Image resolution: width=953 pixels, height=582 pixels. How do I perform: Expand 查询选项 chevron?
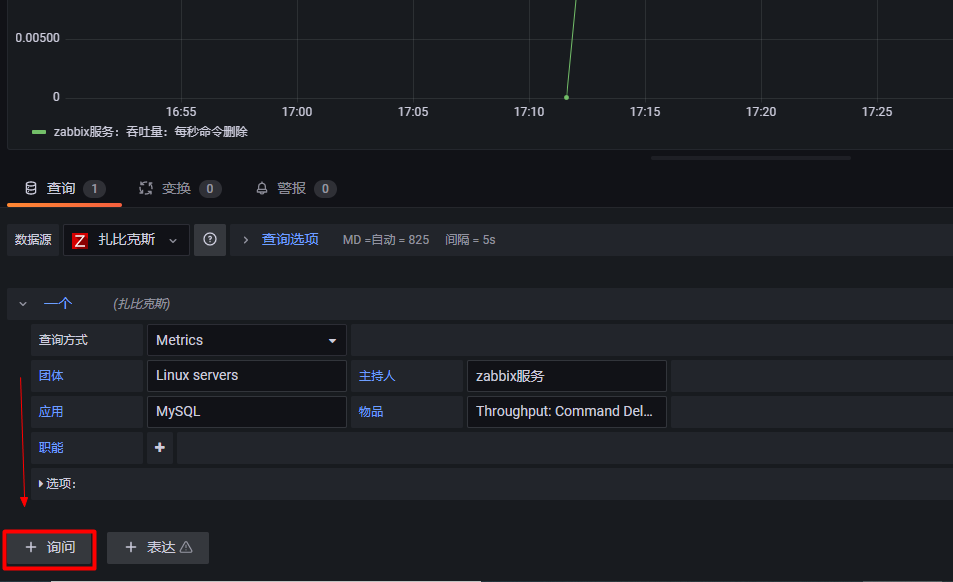246,240
